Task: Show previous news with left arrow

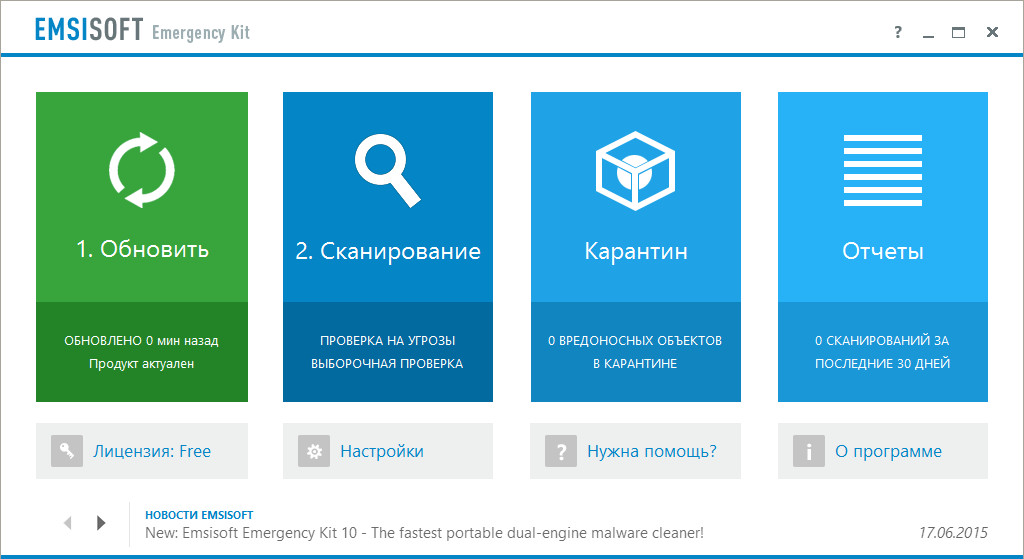Action: point(68,522)
